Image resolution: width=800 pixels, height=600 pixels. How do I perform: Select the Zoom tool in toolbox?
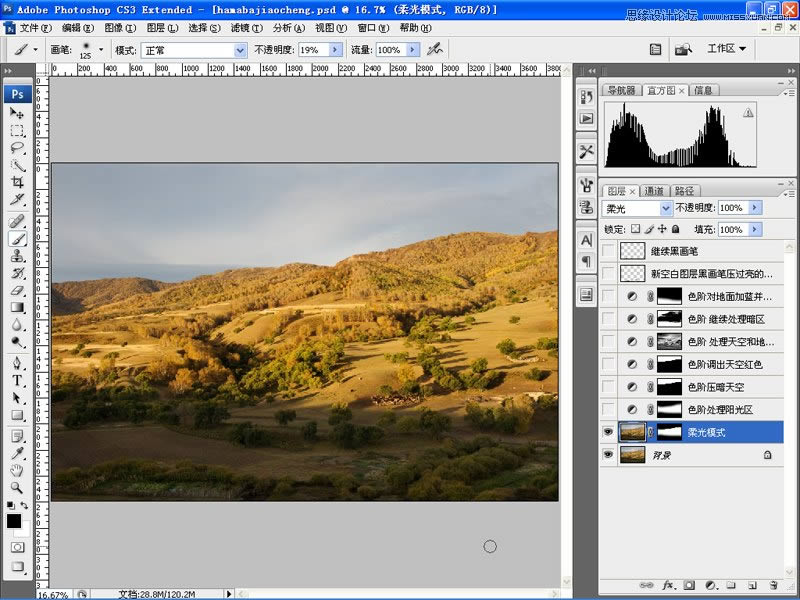pos(17,486)
